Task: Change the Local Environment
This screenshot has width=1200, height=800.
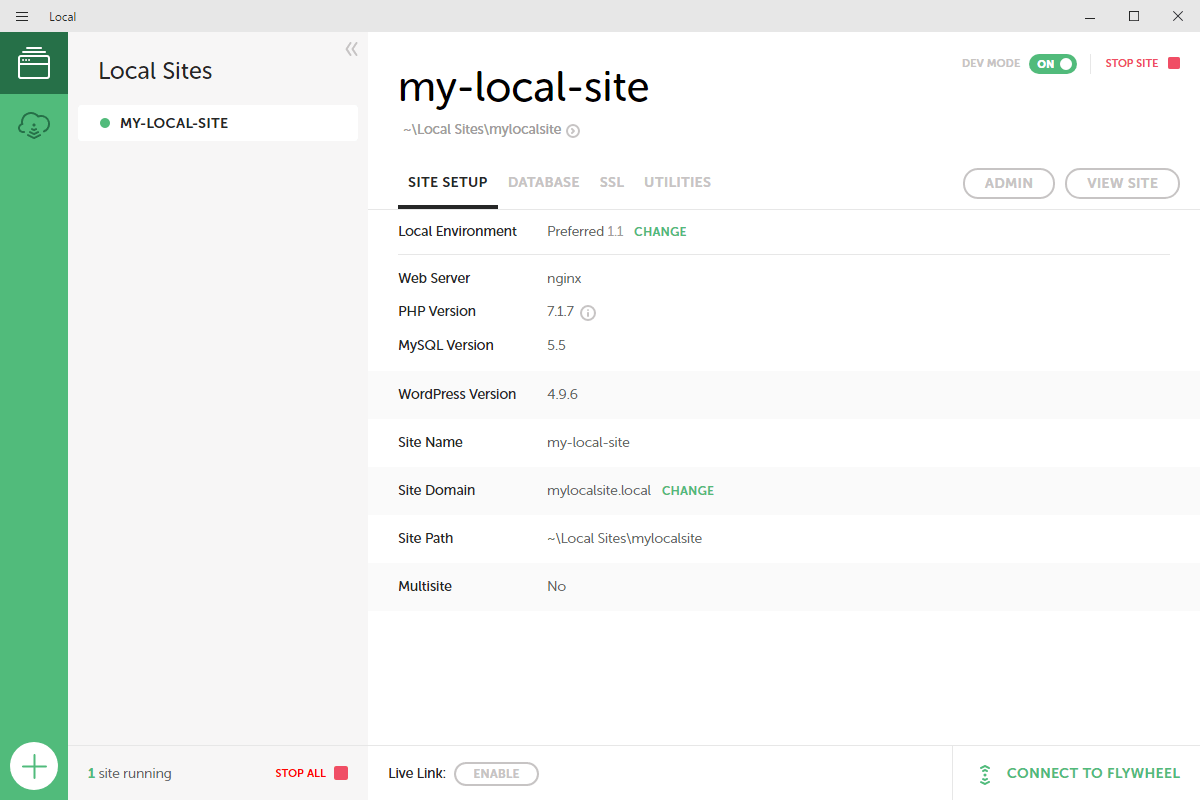Action: (x=660, y=231)
